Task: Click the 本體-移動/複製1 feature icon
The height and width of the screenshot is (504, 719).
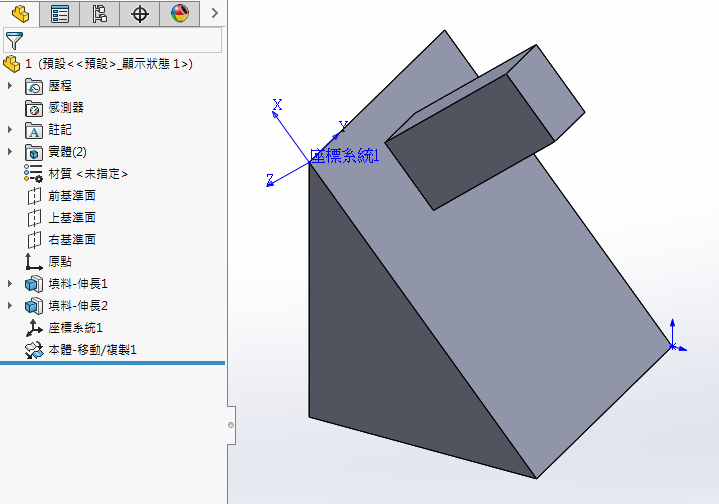Action: tap(33, 350)
